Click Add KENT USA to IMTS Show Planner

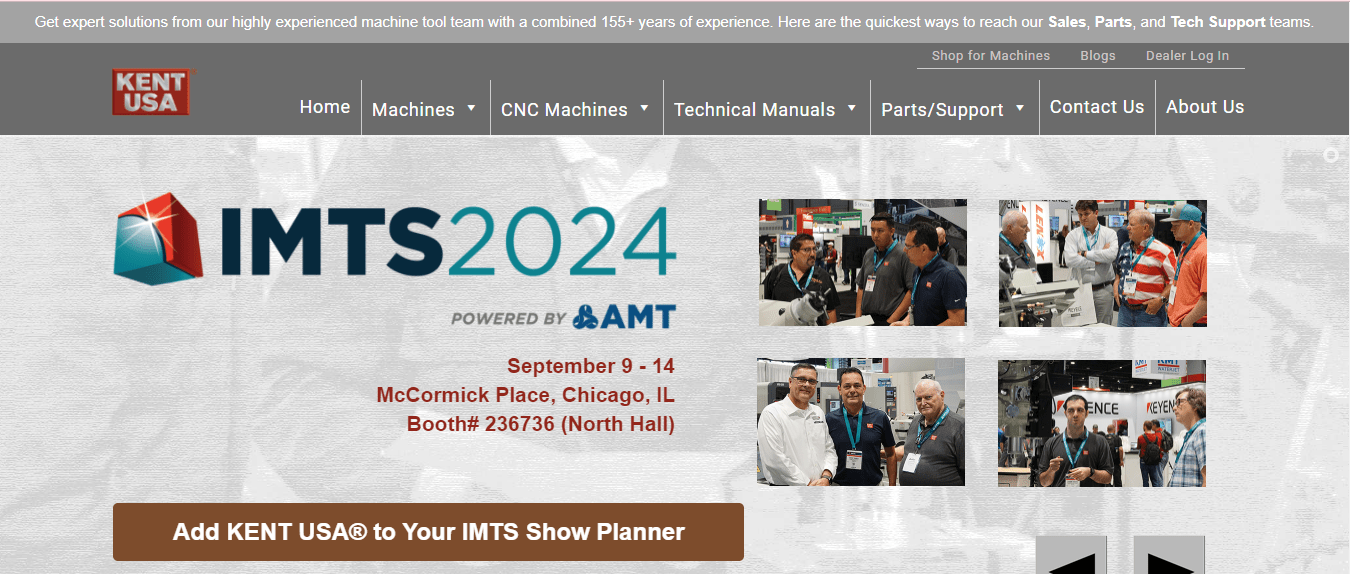click(428, 532)
